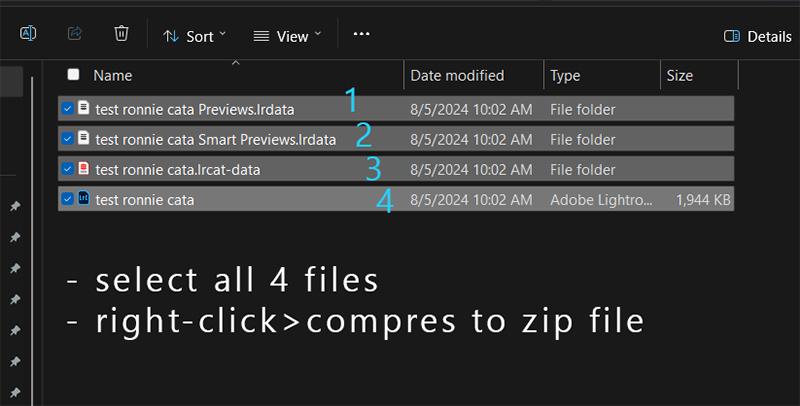Open the See more ellipsis menu
The height and width of the screenshot is (406, 800).
362,34
